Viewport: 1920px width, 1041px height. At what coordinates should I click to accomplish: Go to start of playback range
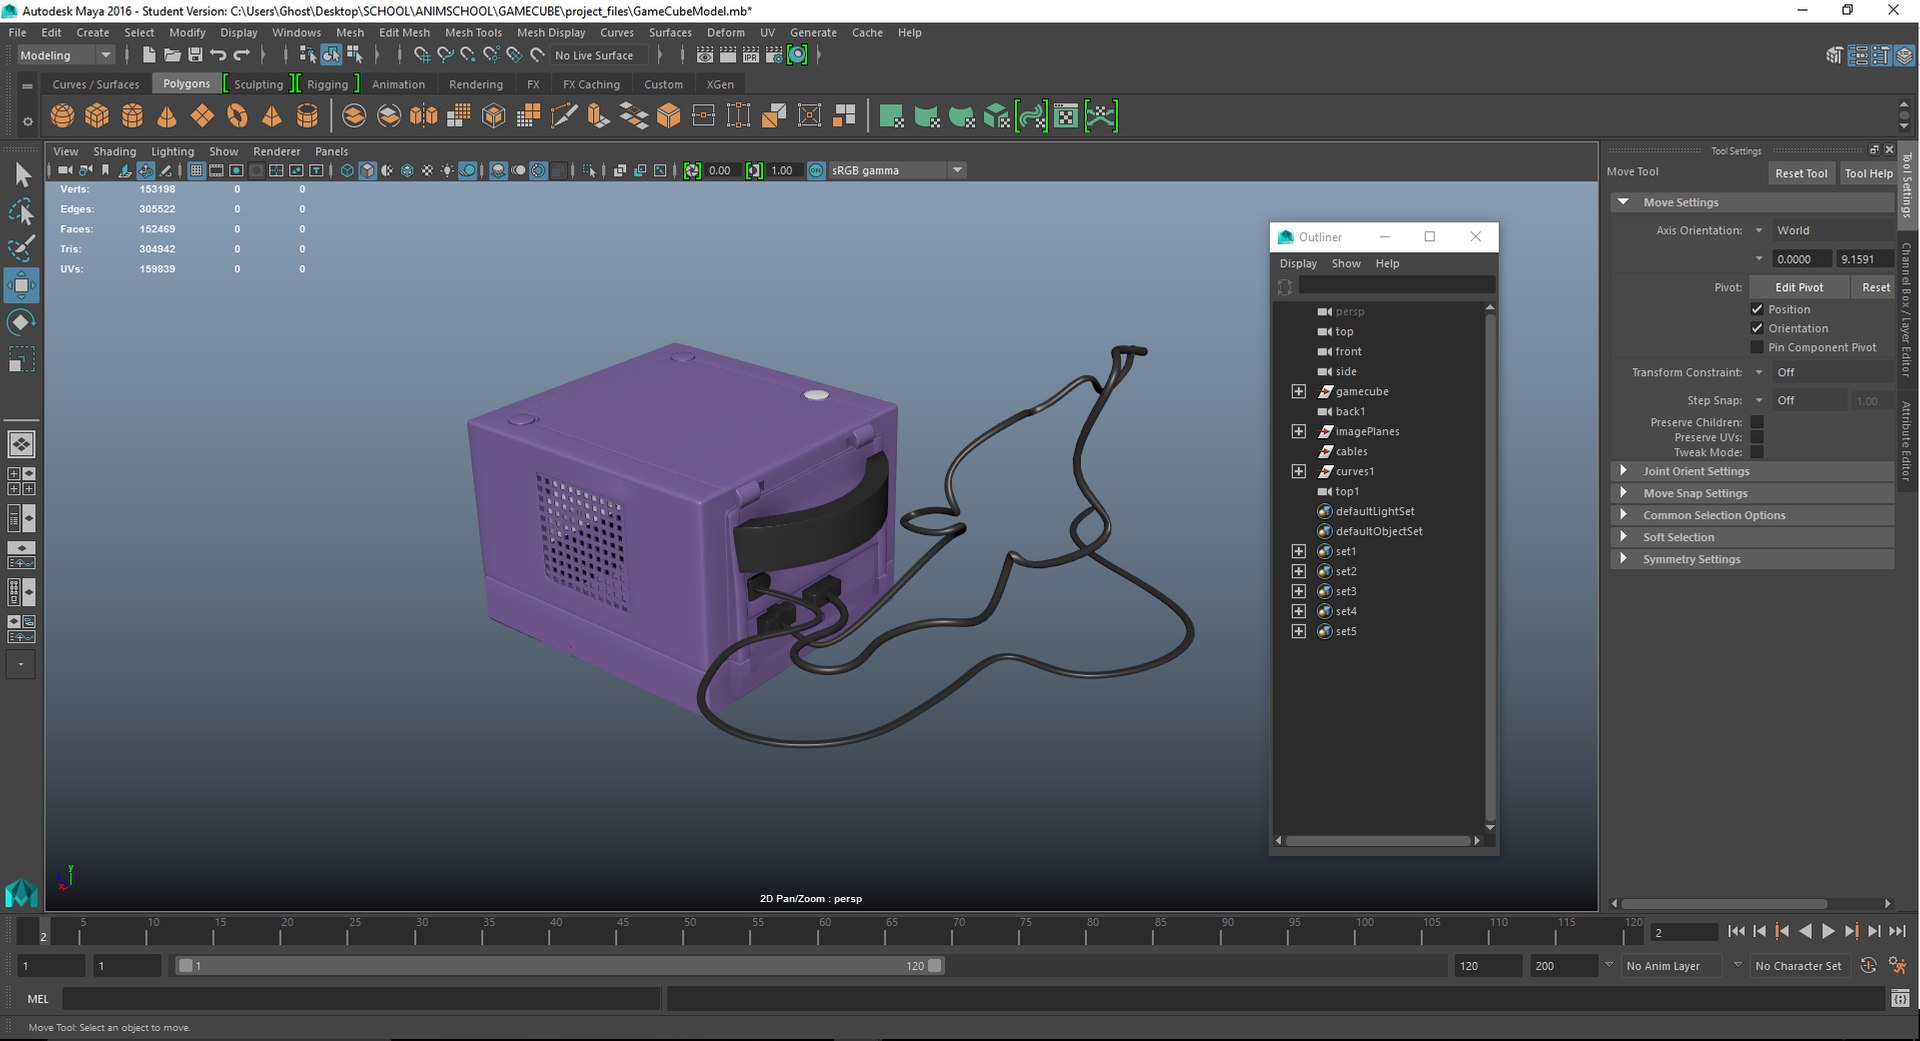[x=1736, y=931]
